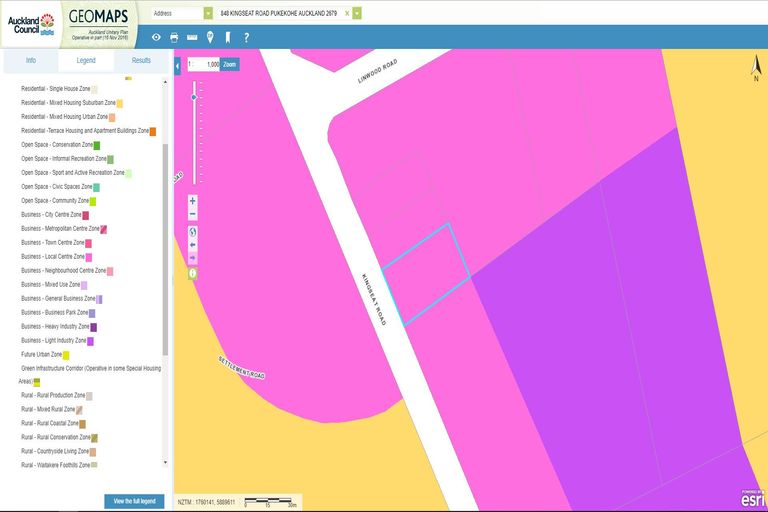Select the measure ruler tool
768x512 pixels.
tap(192, 37)
